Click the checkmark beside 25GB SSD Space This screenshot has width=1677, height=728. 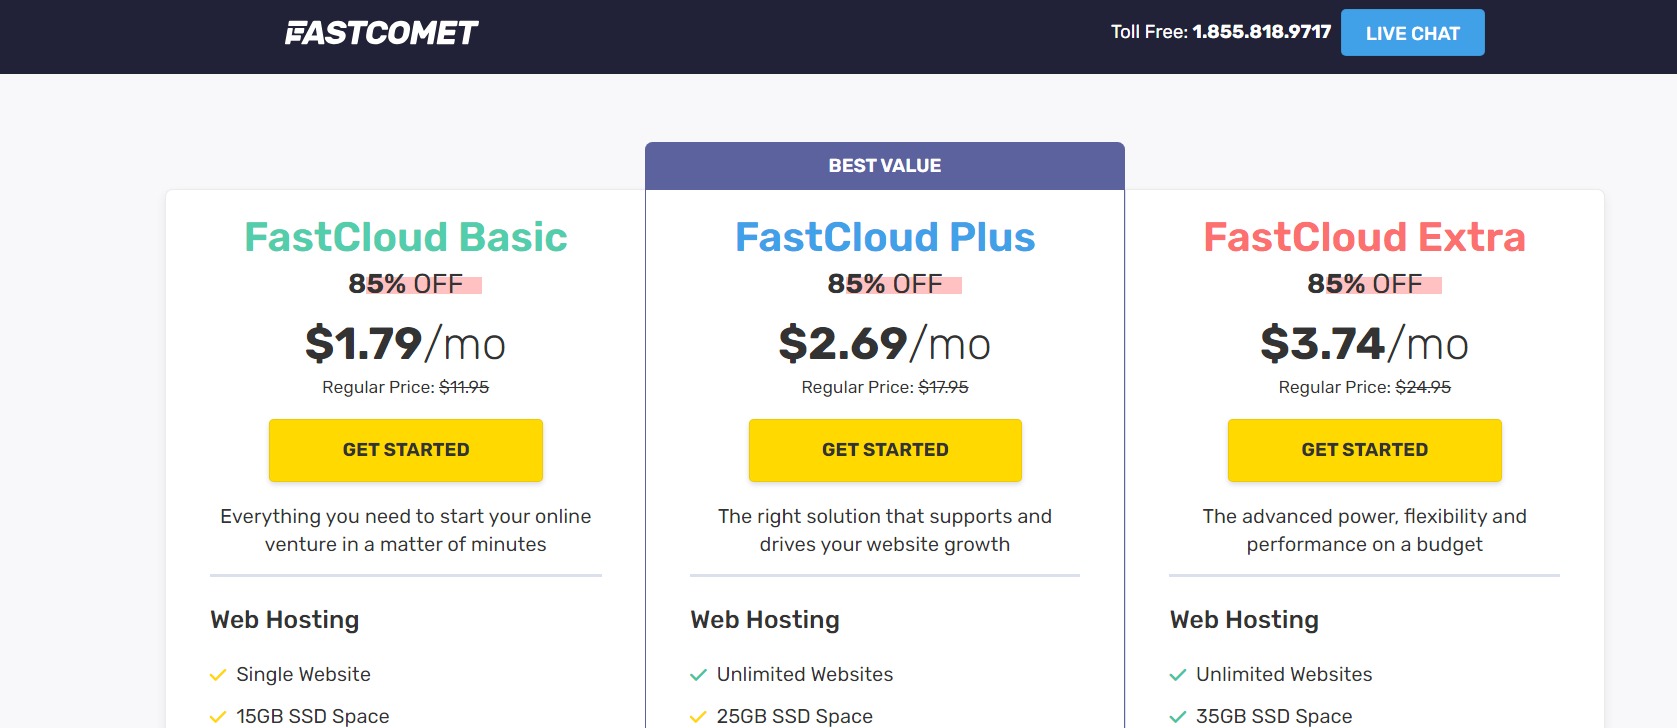696,716
